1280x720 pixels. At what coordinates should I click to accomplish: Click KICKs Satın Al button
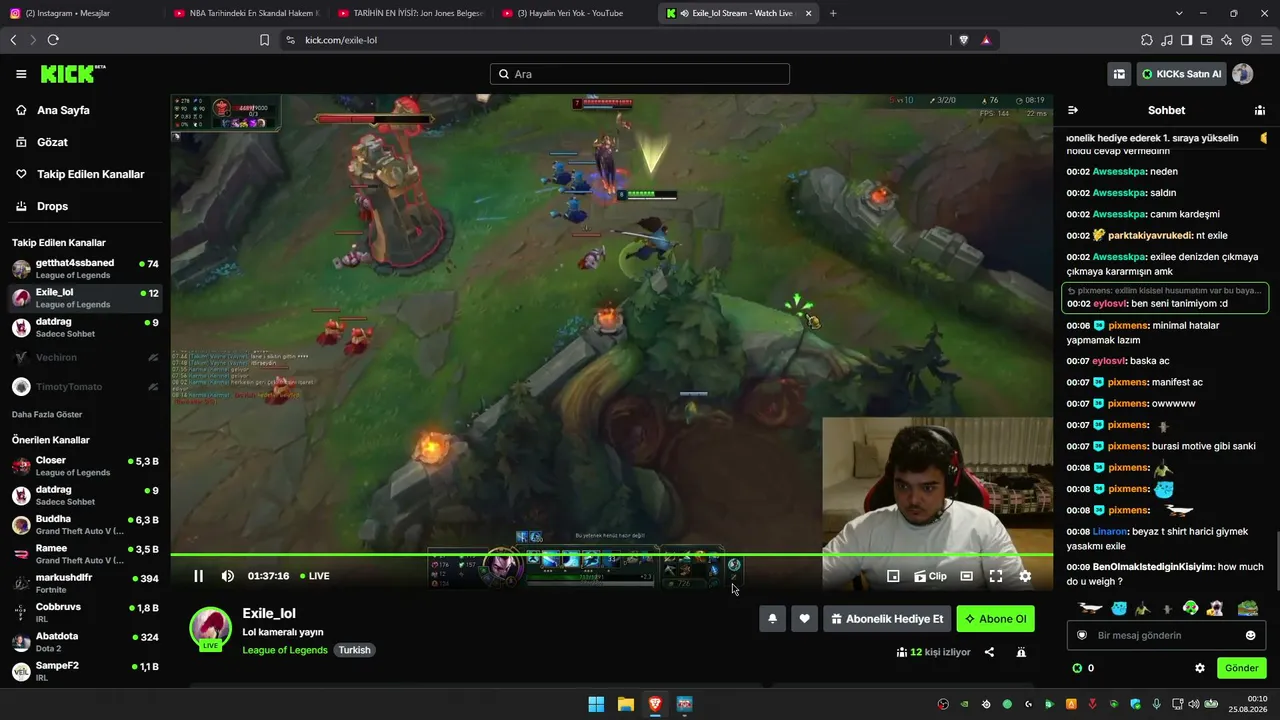click(x=1181, y=74)
